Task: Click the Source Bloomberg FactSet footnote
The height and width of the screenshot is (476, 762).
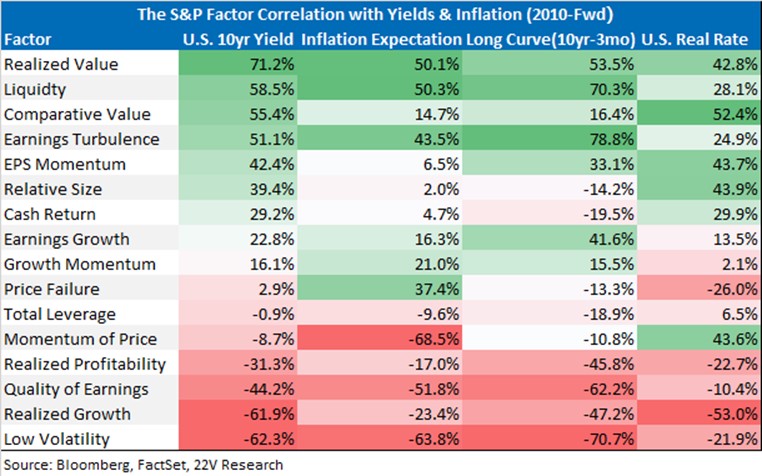Action: tap(143, 465)
